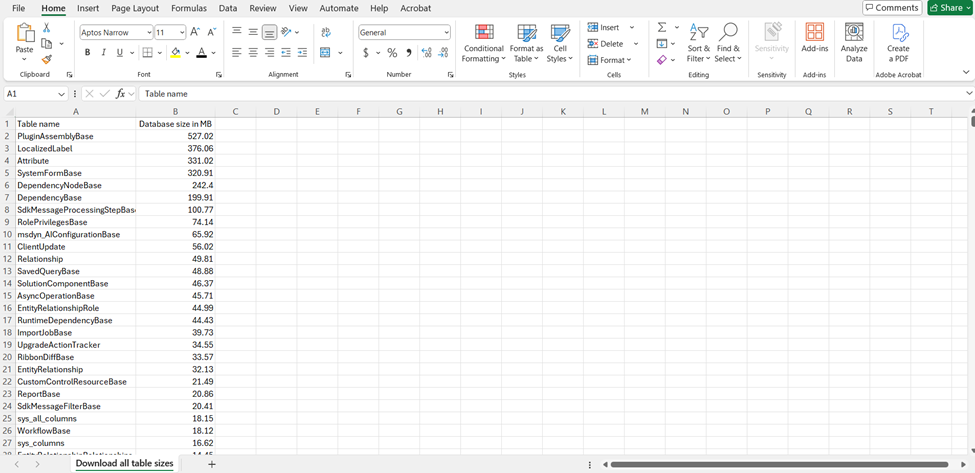Image resolution: width=975 pixels, height=473 pixels.
Task: Click the yellow Fill Color swatch
Action: point(176,53)
